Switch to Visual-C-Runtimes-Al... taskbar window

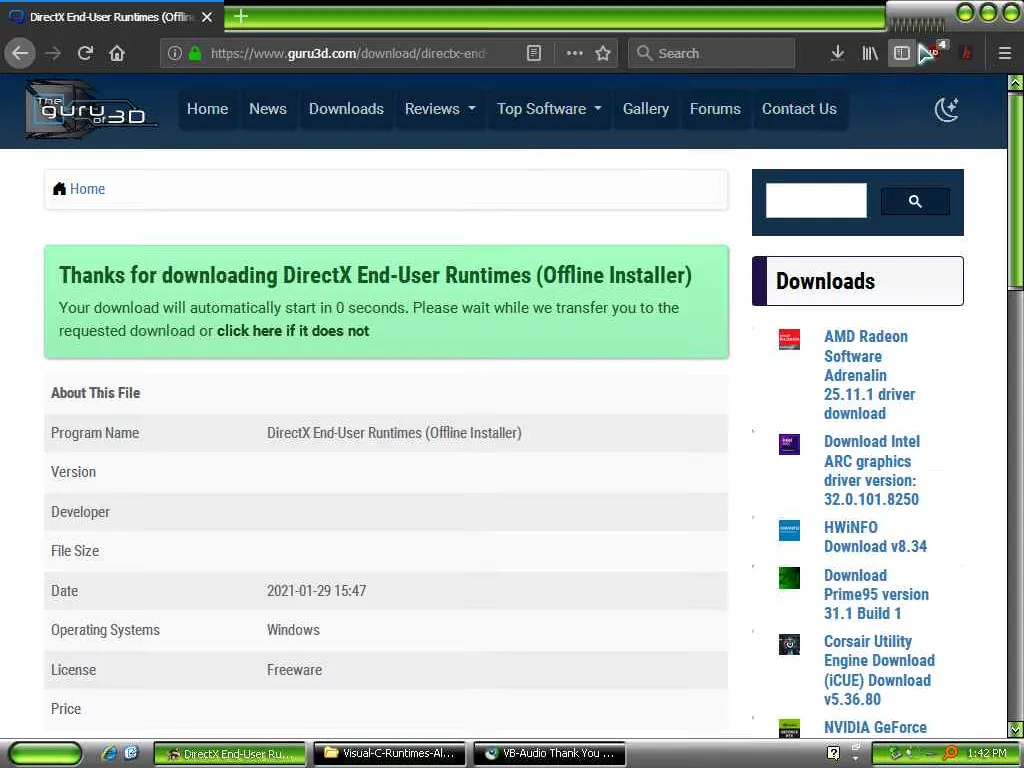pos(390,754)
